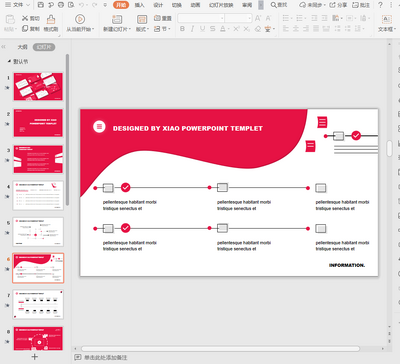Screen dimensions: 400x364
Task: Select slide 3 thumbnail
Action: click(x=38, y=159)
